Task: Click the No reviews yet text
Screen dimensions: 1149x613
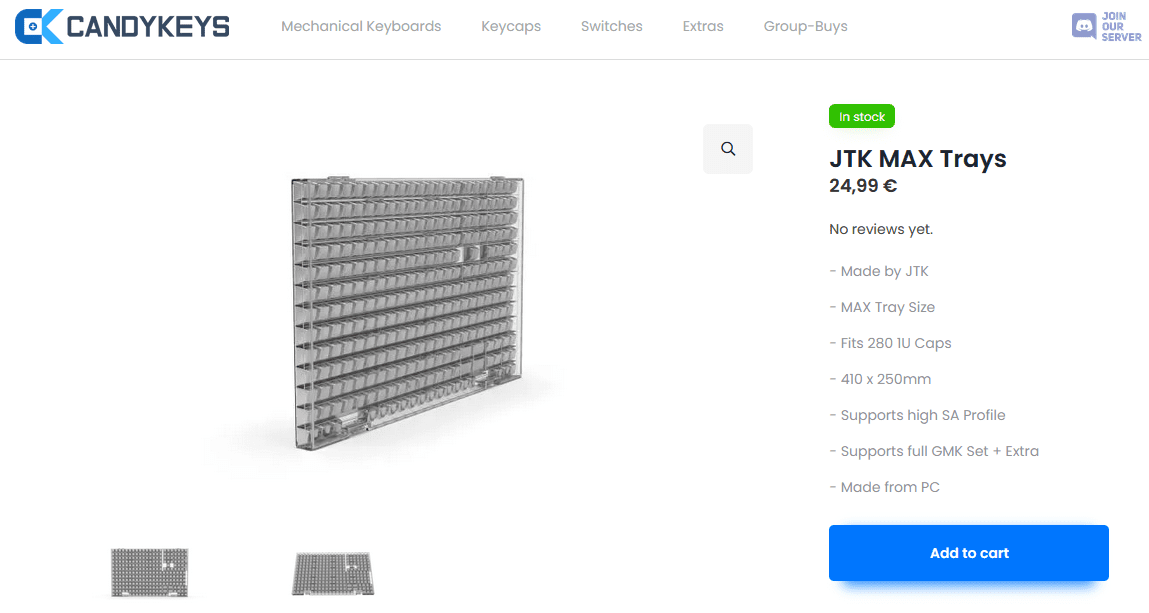Action: 881,229
